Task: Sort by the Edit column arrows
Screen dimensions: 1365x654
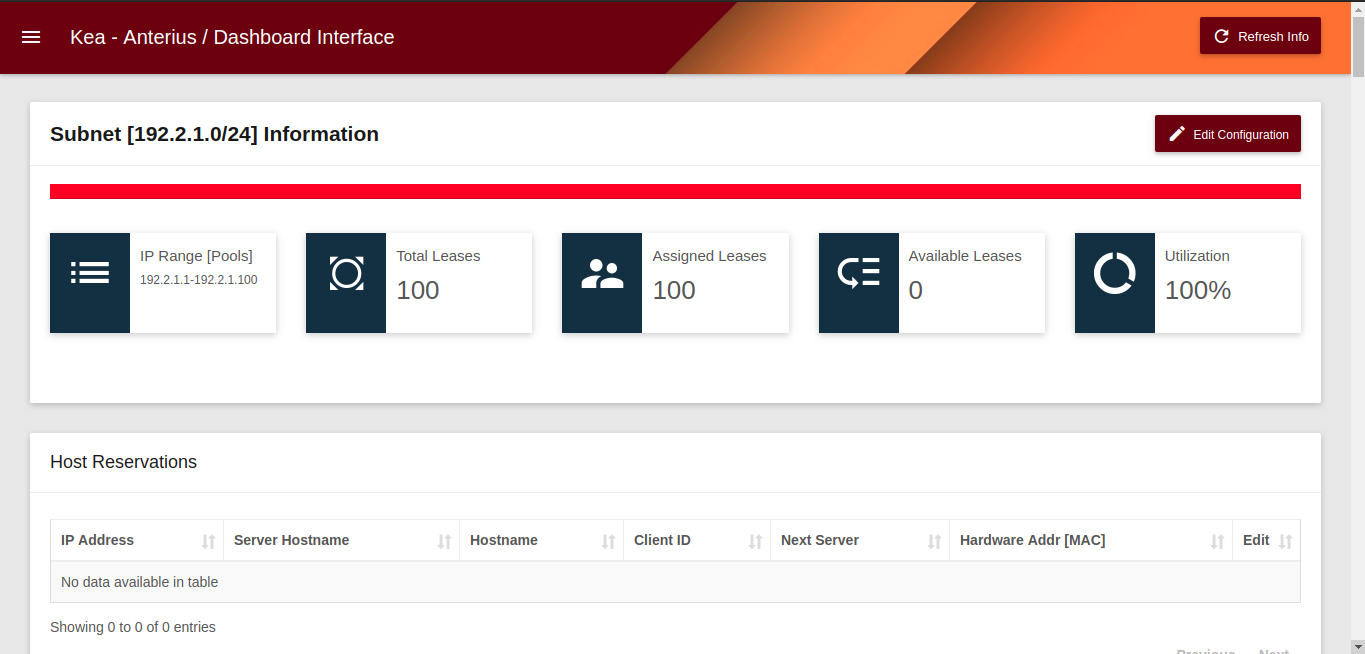Action: coord(1286,541)
